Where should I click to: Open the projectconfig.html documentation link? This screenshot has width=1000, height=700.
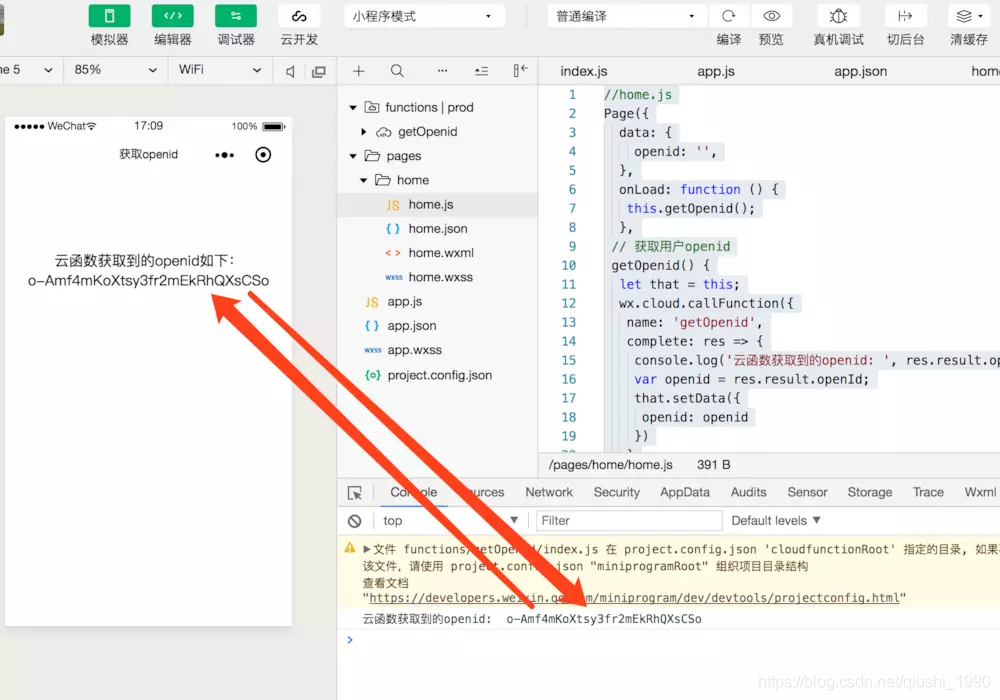(x=634, y=598)
